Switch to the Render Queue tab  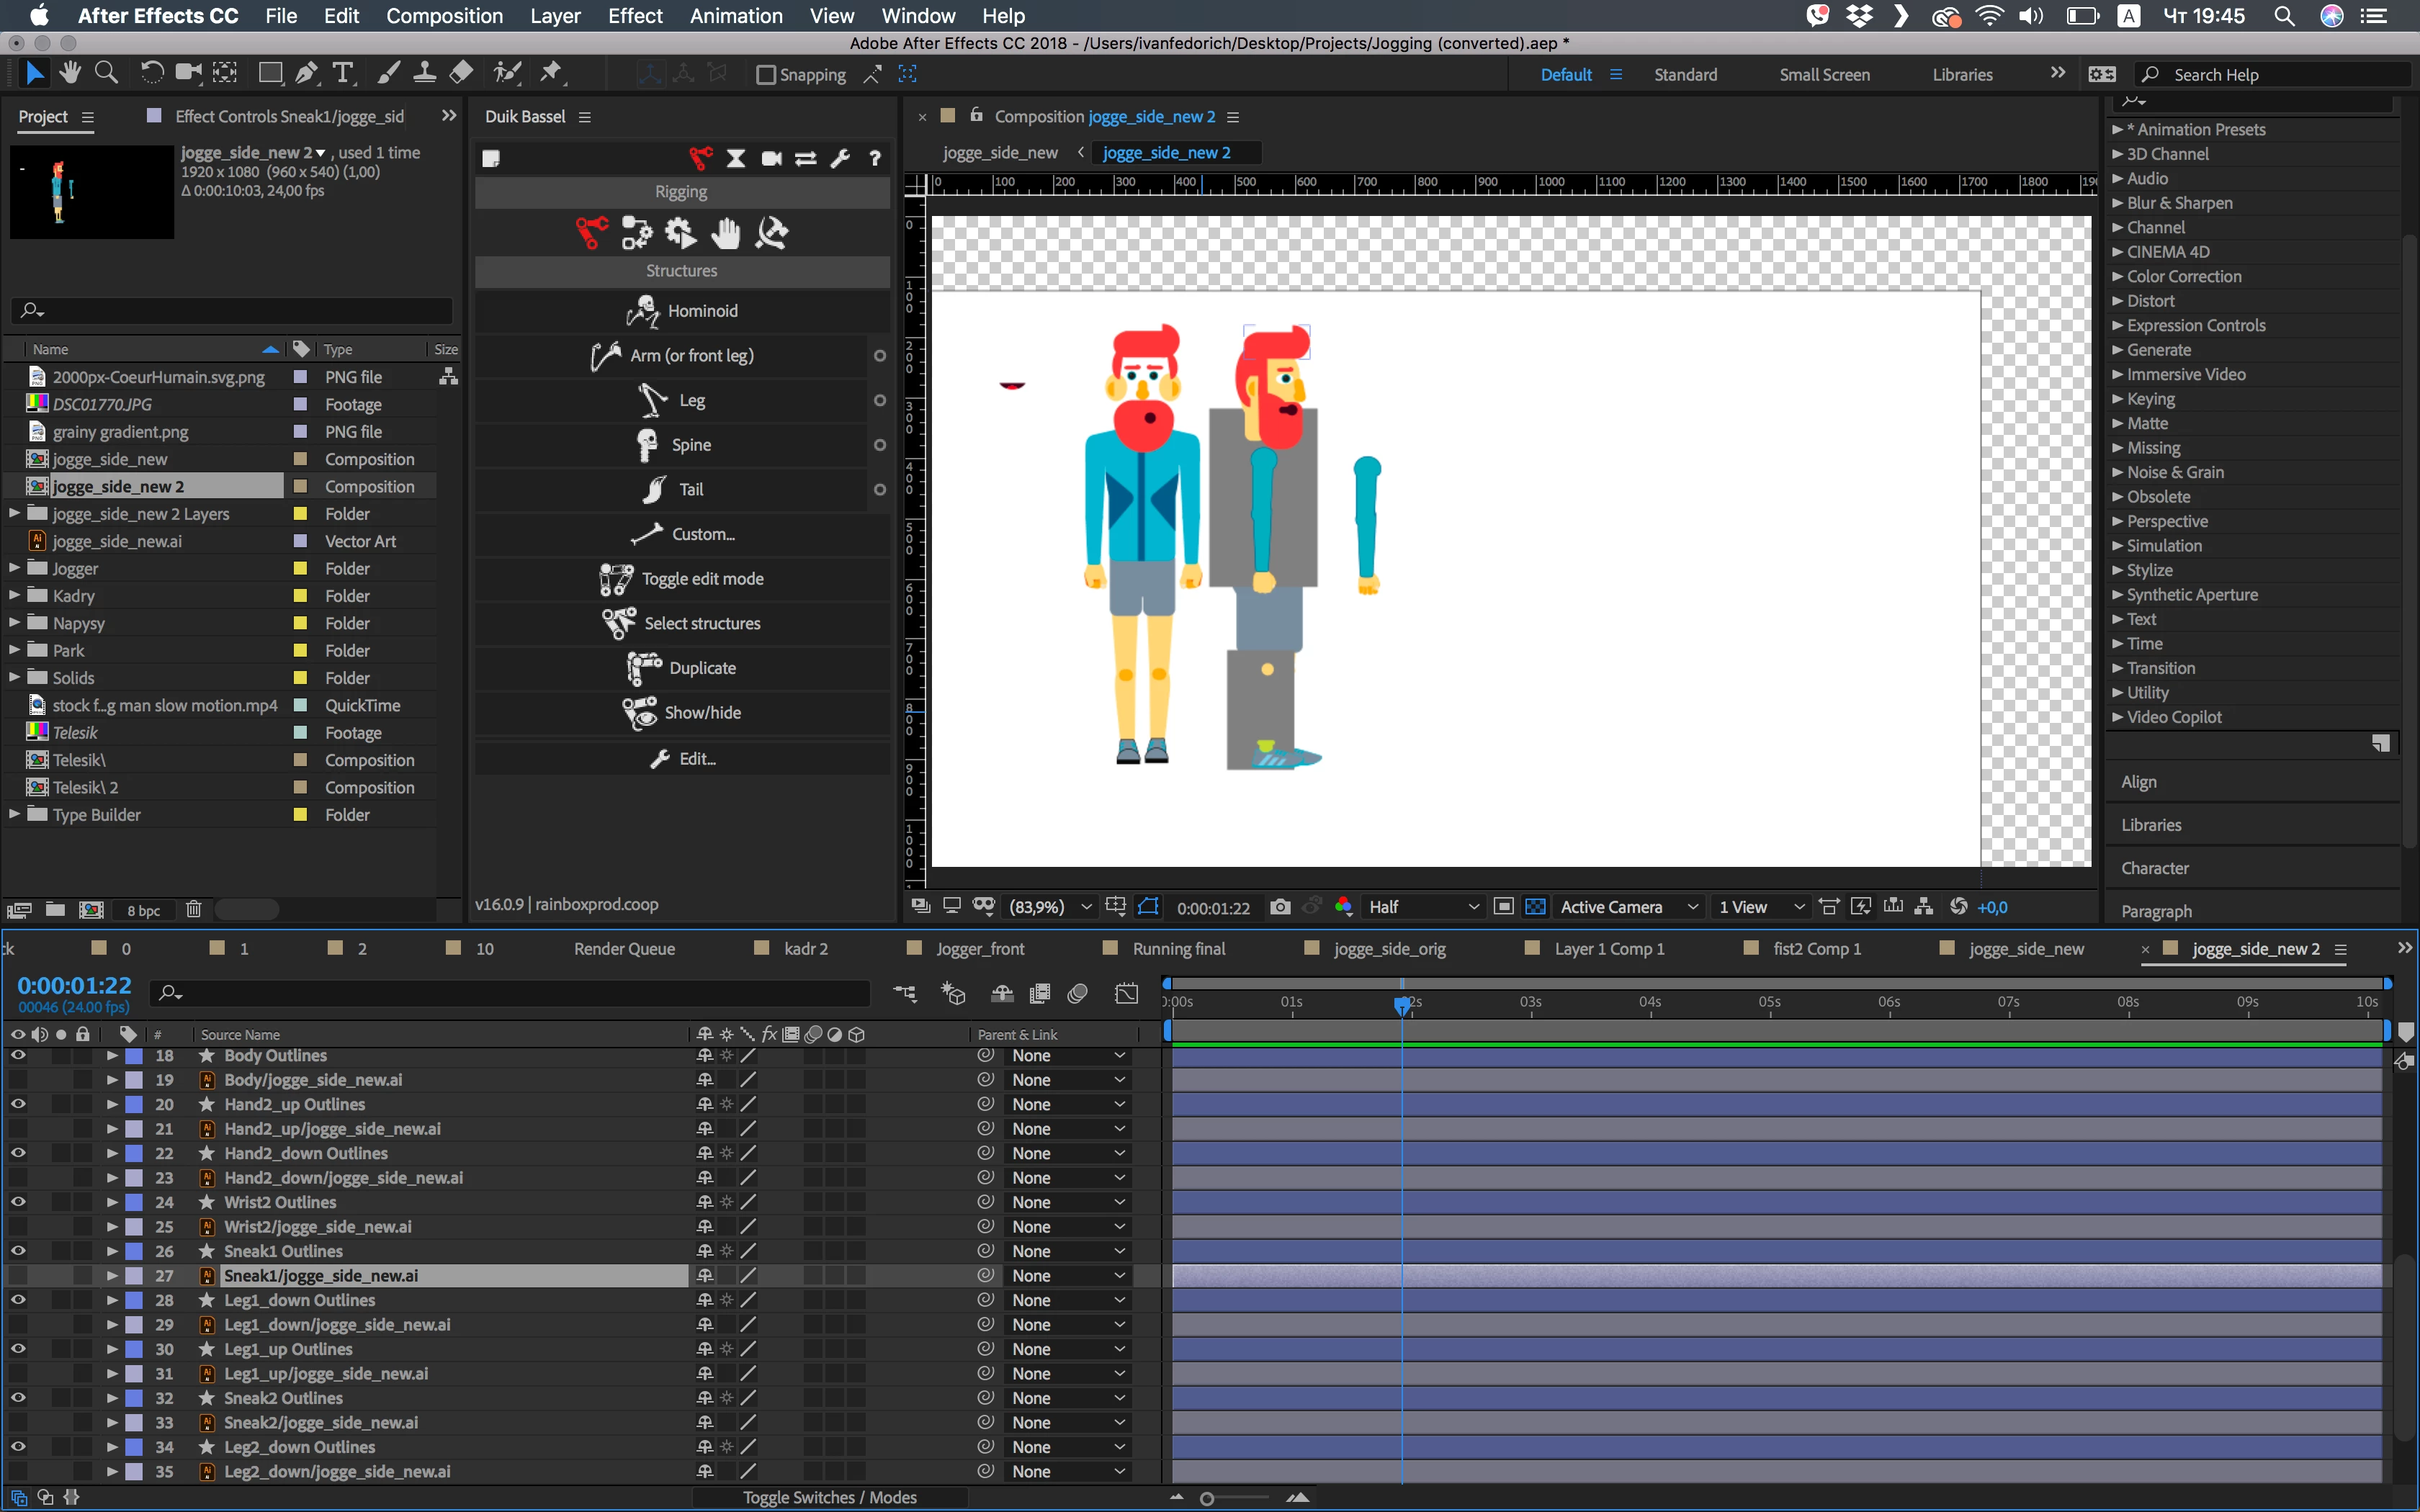[x=624, y=948]
